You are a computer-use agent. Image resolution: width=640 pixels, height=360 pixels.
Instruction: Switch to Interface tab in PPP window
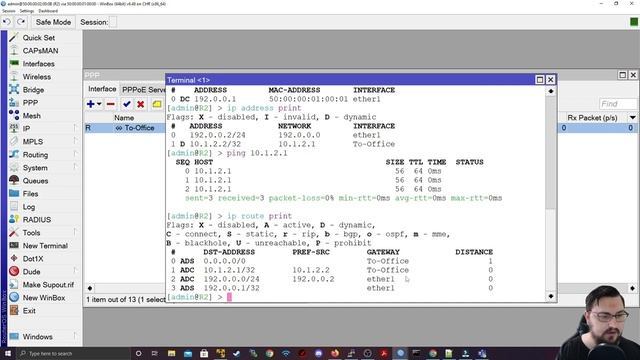[102, 89]
